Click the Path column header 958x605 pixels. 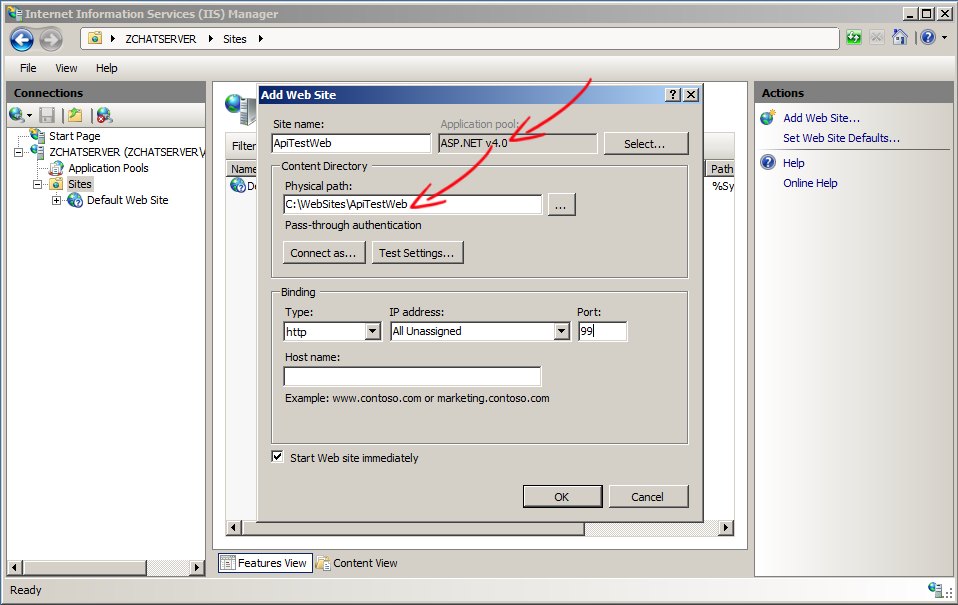[721, 169]
